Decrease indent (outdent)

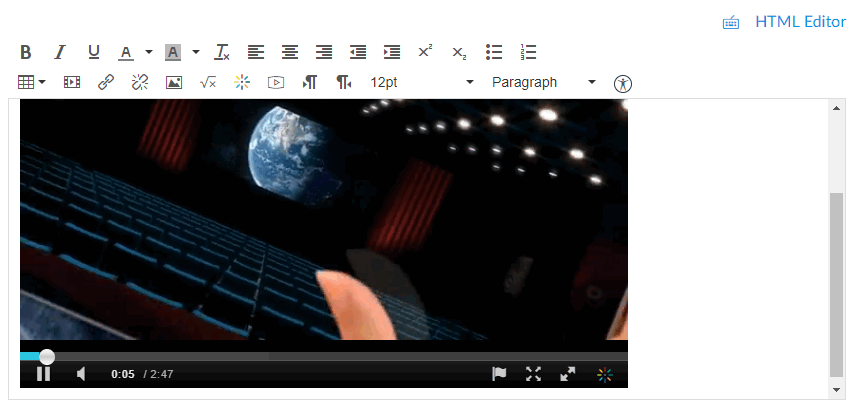coord(358,53)
